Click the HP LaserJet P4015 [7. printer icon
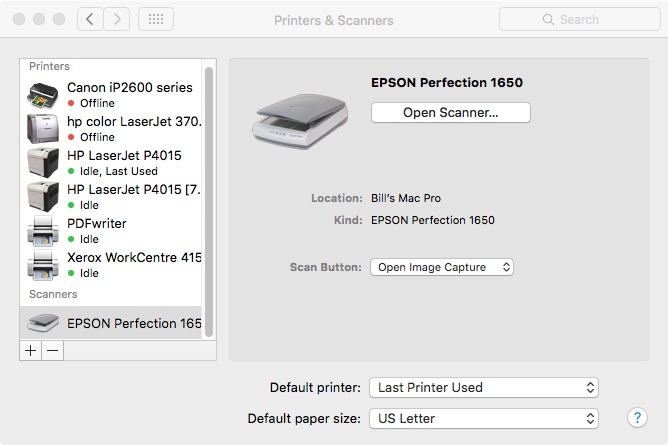Screen dimensions: 668x445 click(43, 197)
